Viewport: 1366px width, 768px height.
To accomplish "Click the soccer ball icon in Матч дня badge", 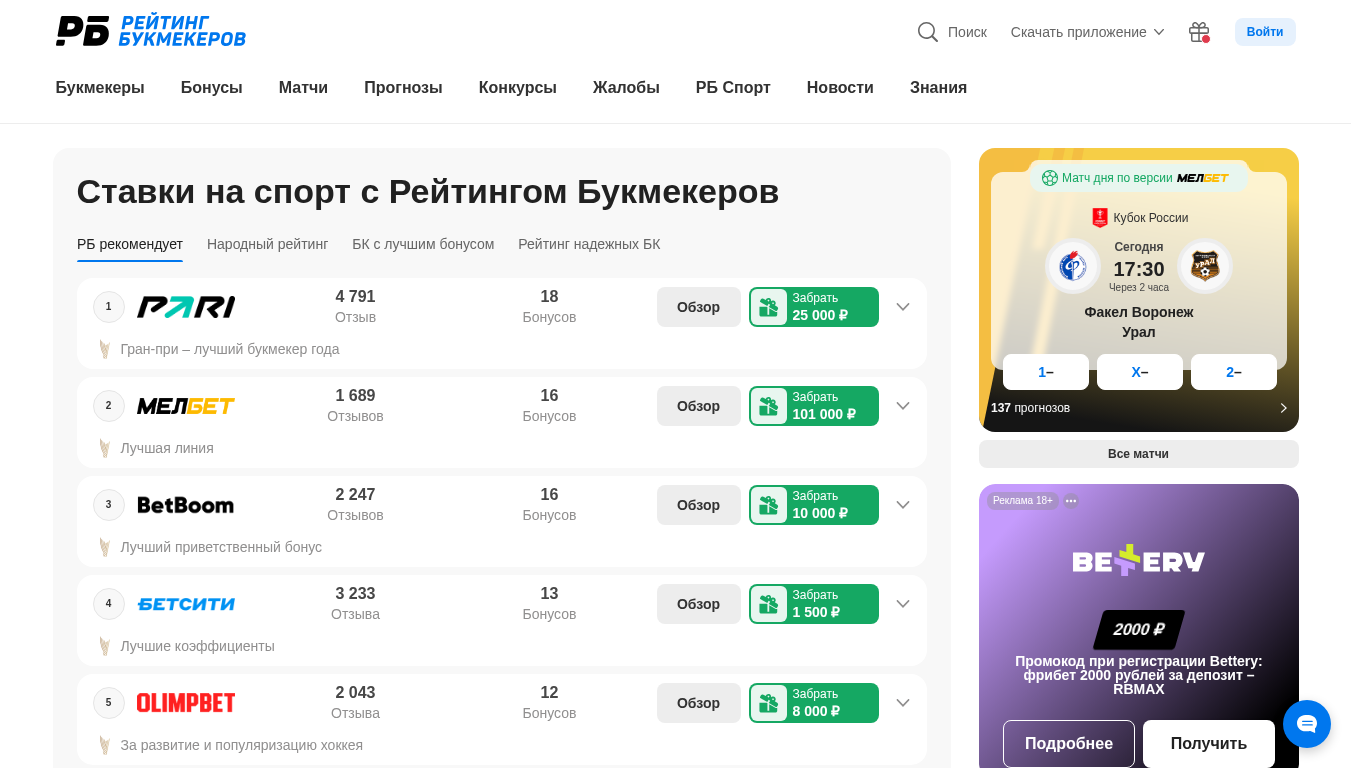I will point(1050,178).
